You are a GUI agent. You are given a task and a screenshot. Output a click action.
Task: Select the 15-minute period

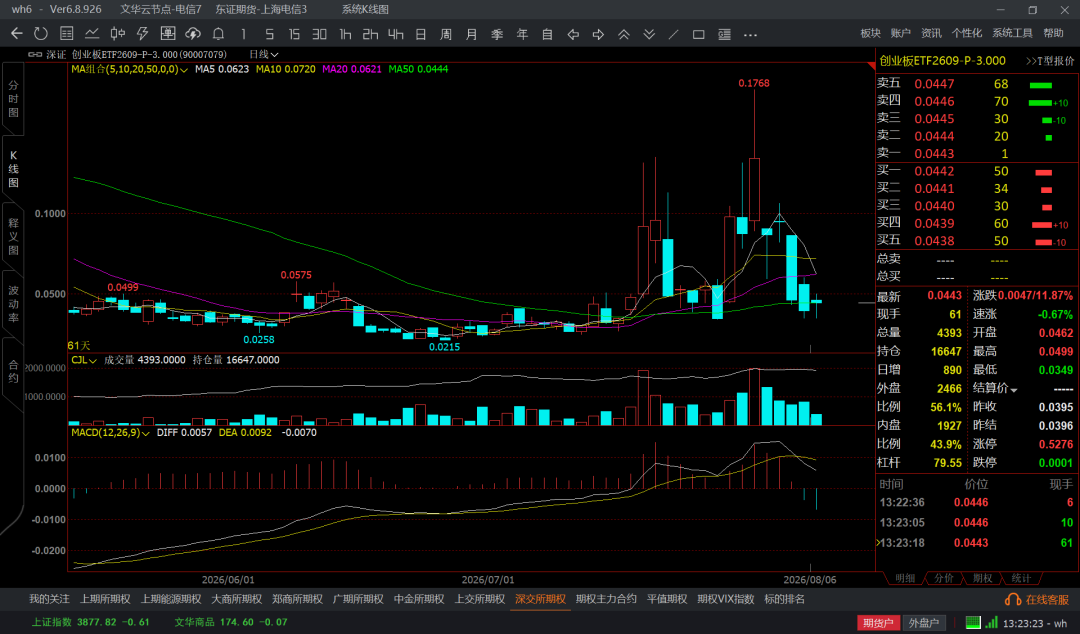[x=294, y=34]
